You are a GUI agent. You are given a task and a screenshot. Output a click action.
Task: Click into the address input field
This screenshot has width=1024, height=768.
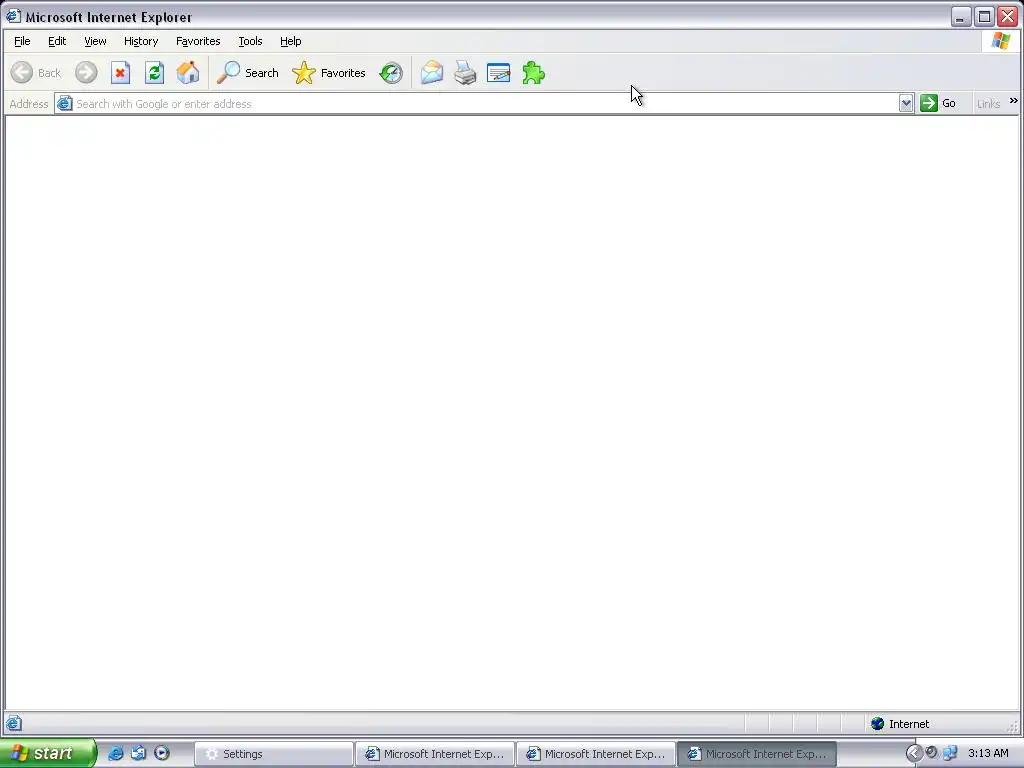(486, 103)
